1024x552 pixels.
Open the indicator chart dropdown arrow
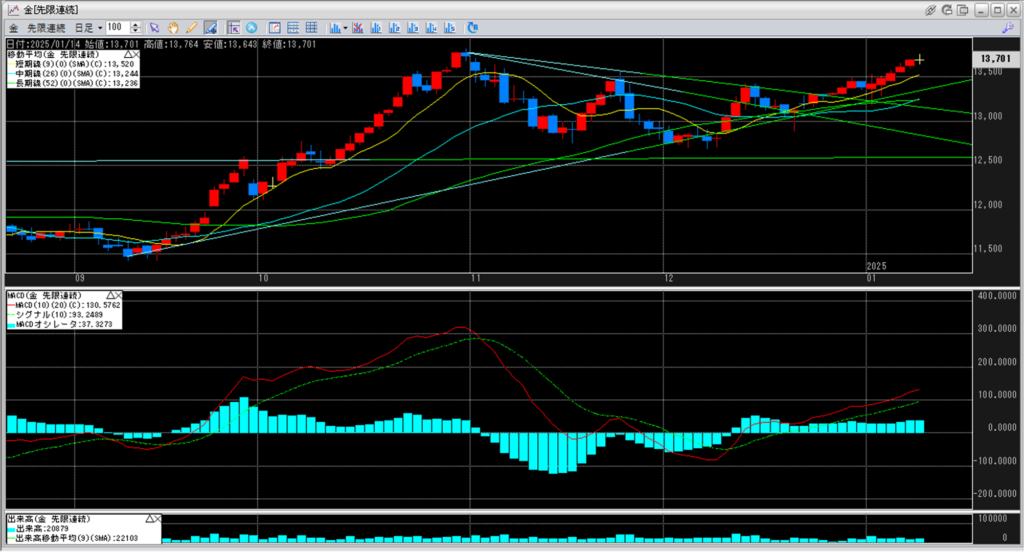point(345,28)
